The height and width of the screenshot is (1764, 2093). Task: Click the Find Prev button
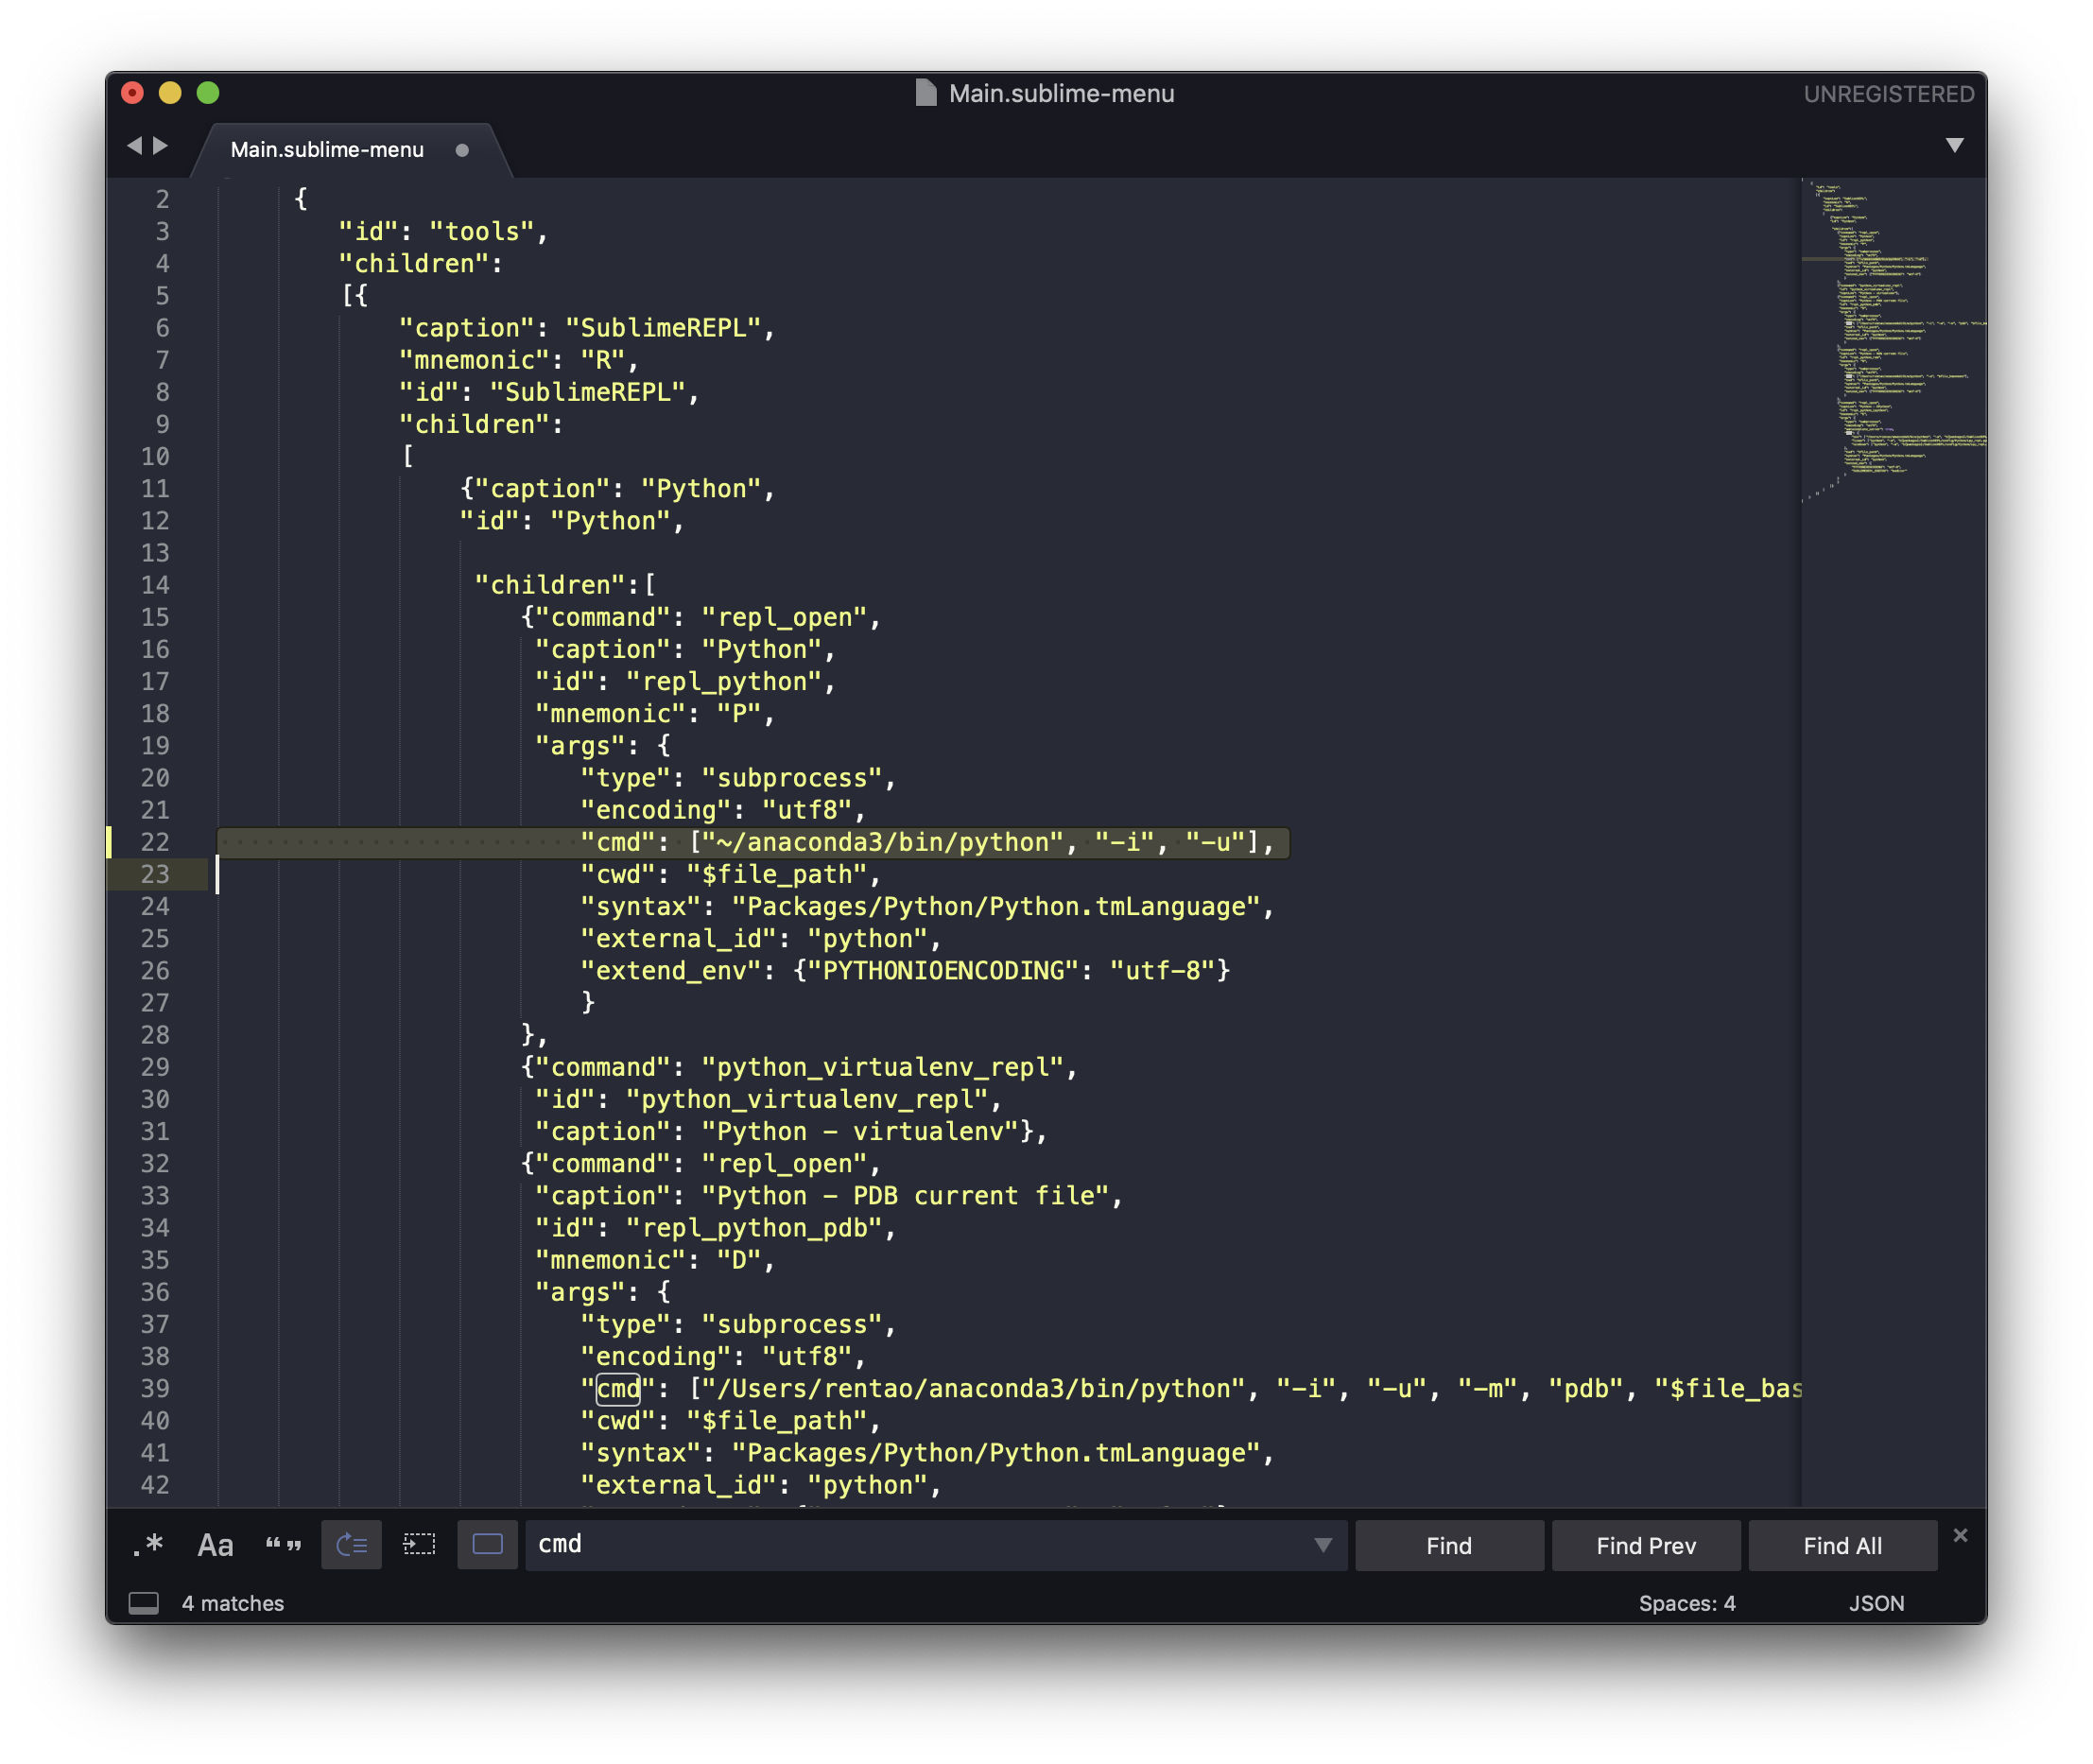1646,1546
